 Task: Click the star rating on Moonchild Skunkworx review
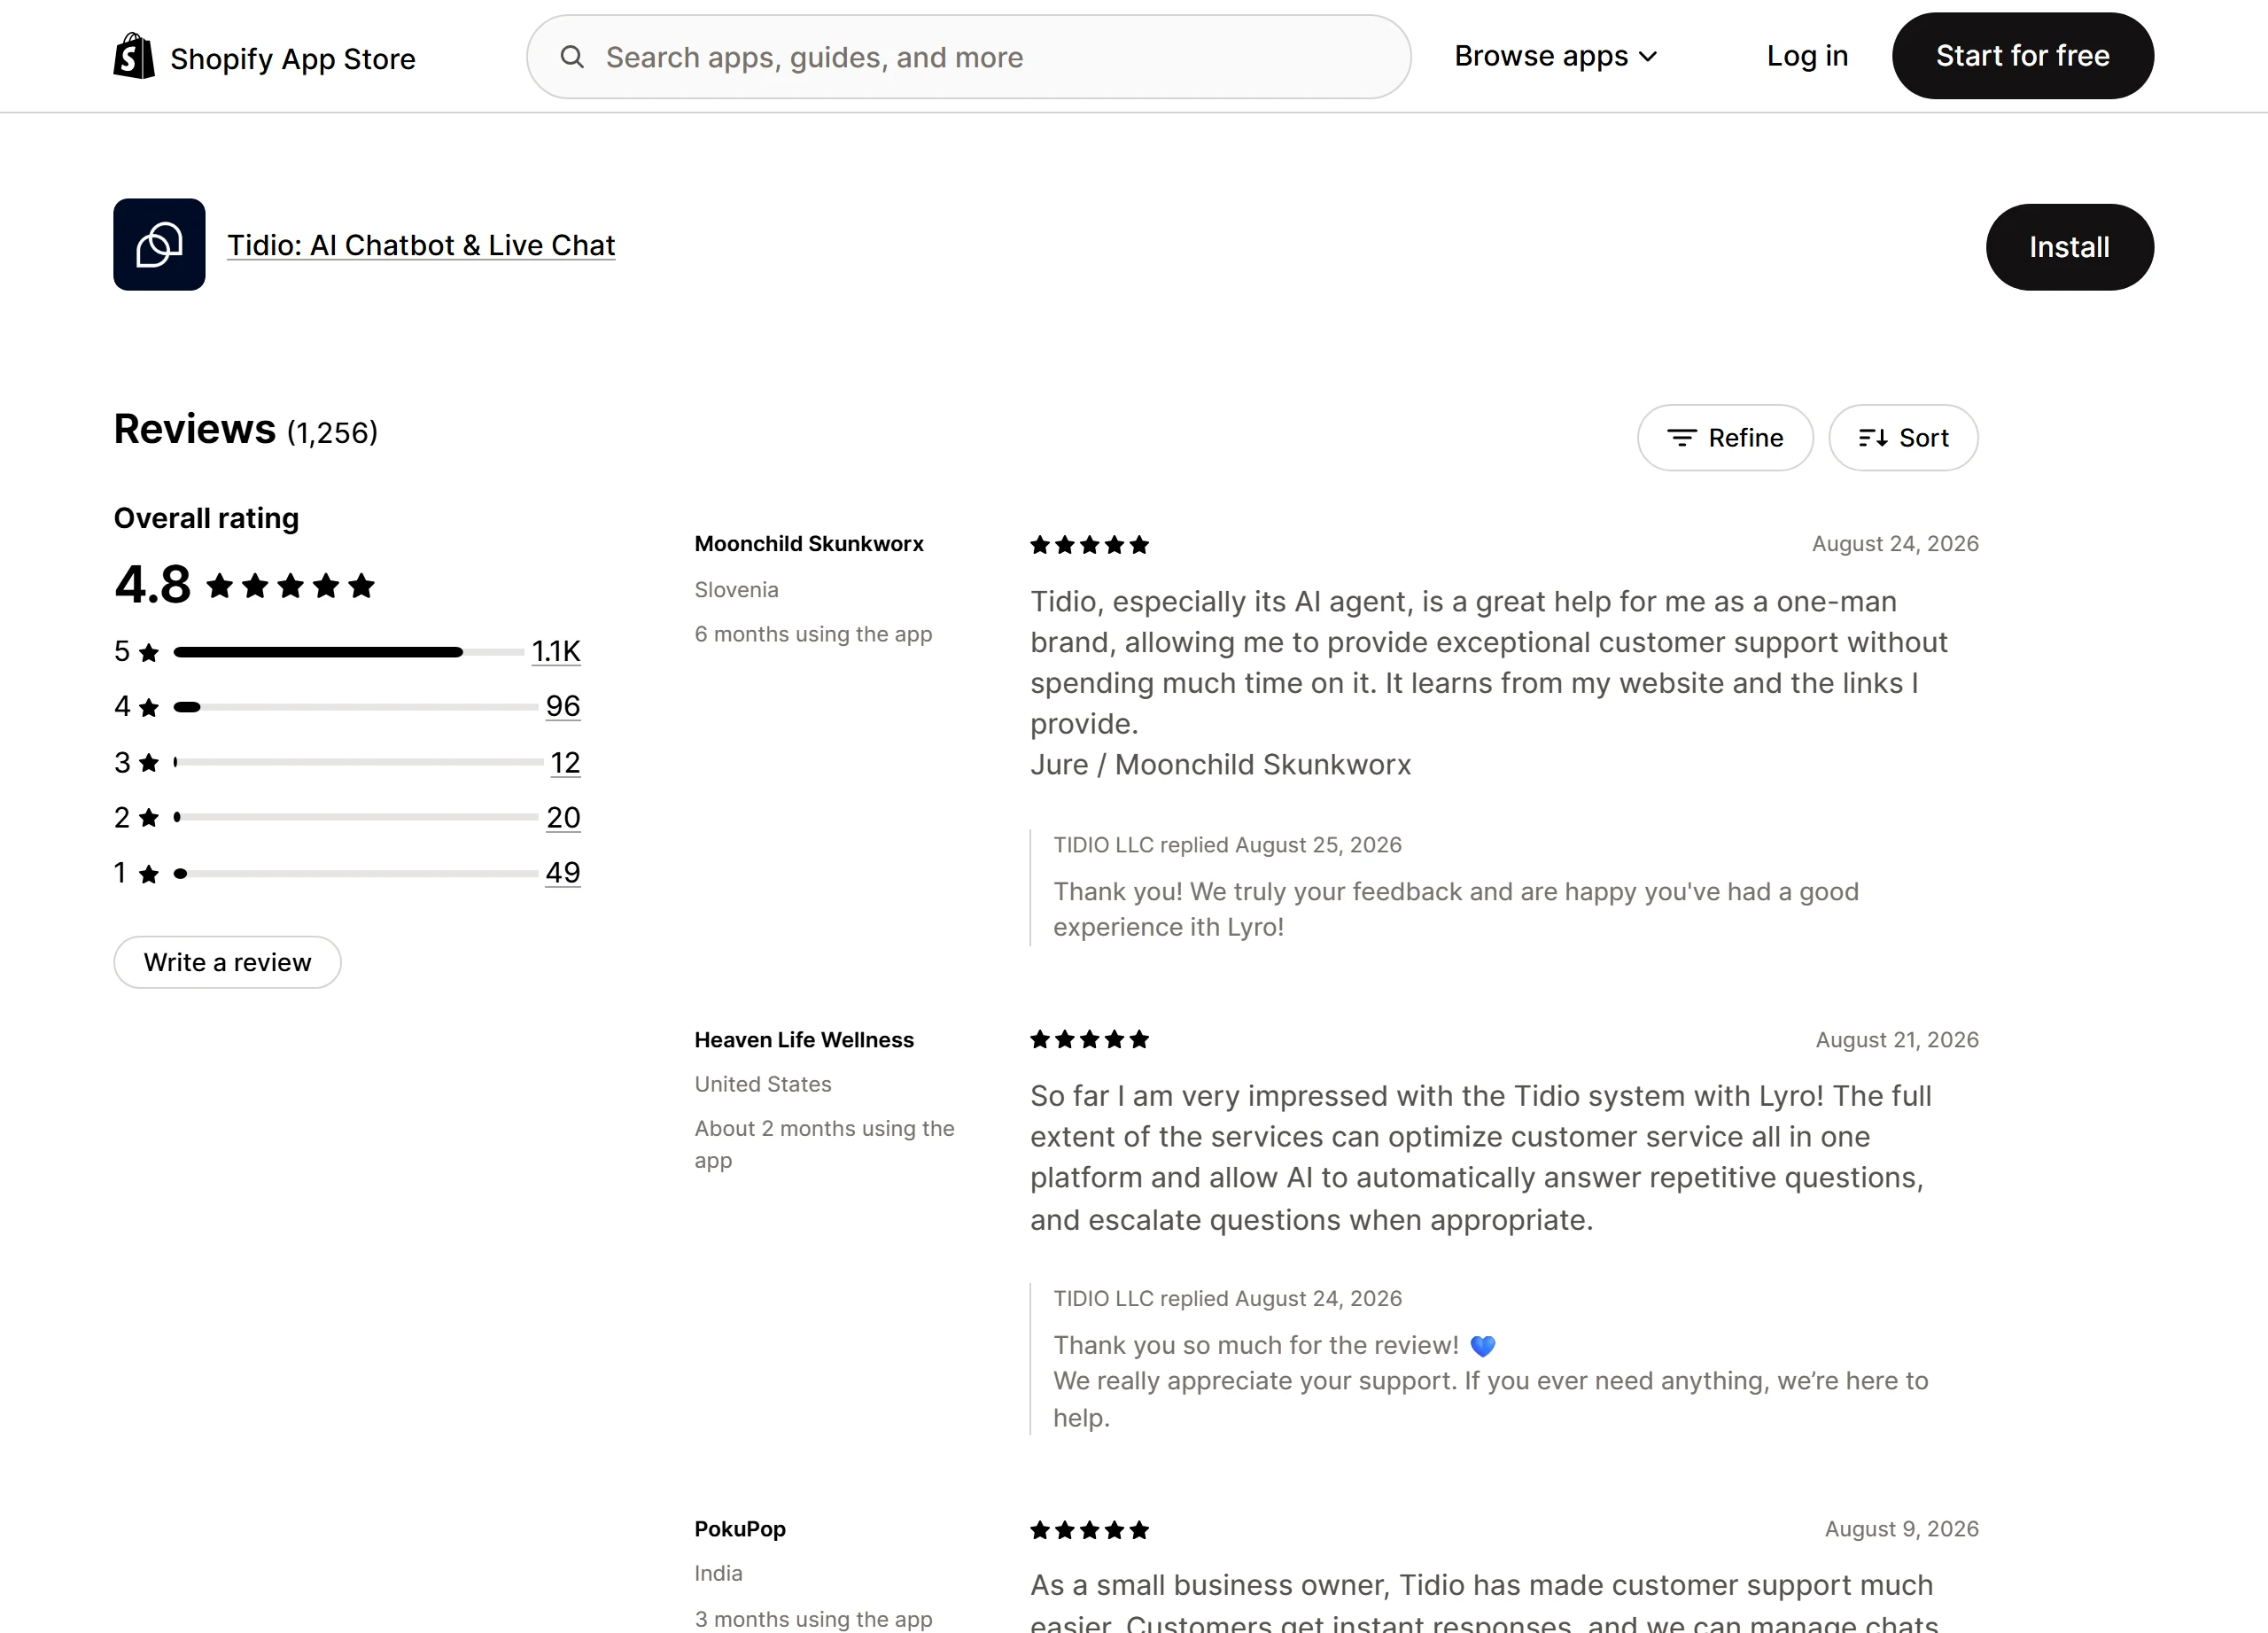(1090, 545)
